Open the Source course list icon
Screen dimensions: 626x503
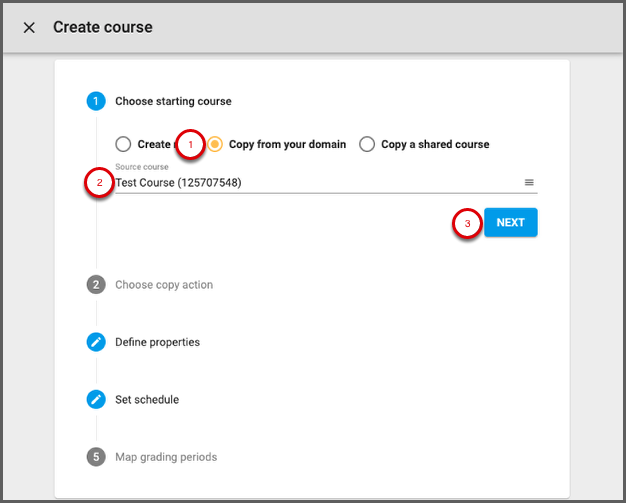click(x=529, y=183)
